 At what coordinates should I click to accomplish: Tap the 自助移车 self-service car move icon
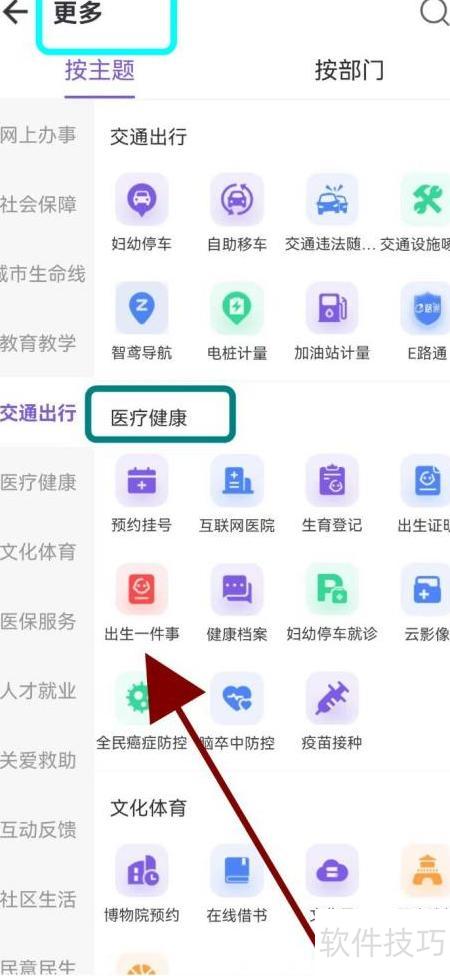coord(237,199)
